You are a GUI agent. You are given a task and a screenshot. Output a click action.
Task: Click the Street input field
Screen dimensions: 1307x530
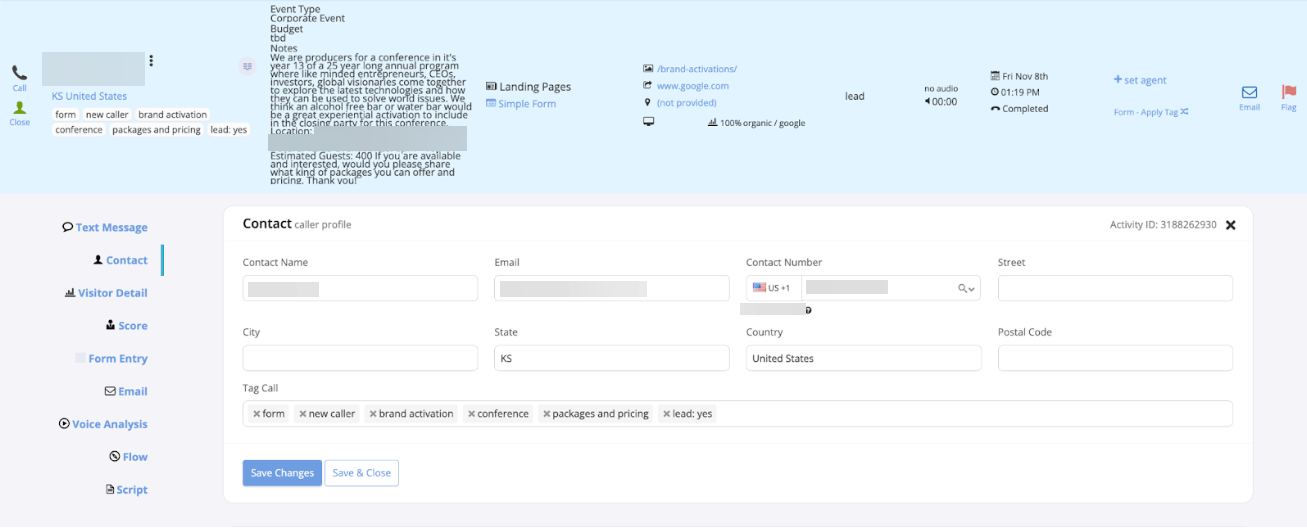1115,288
